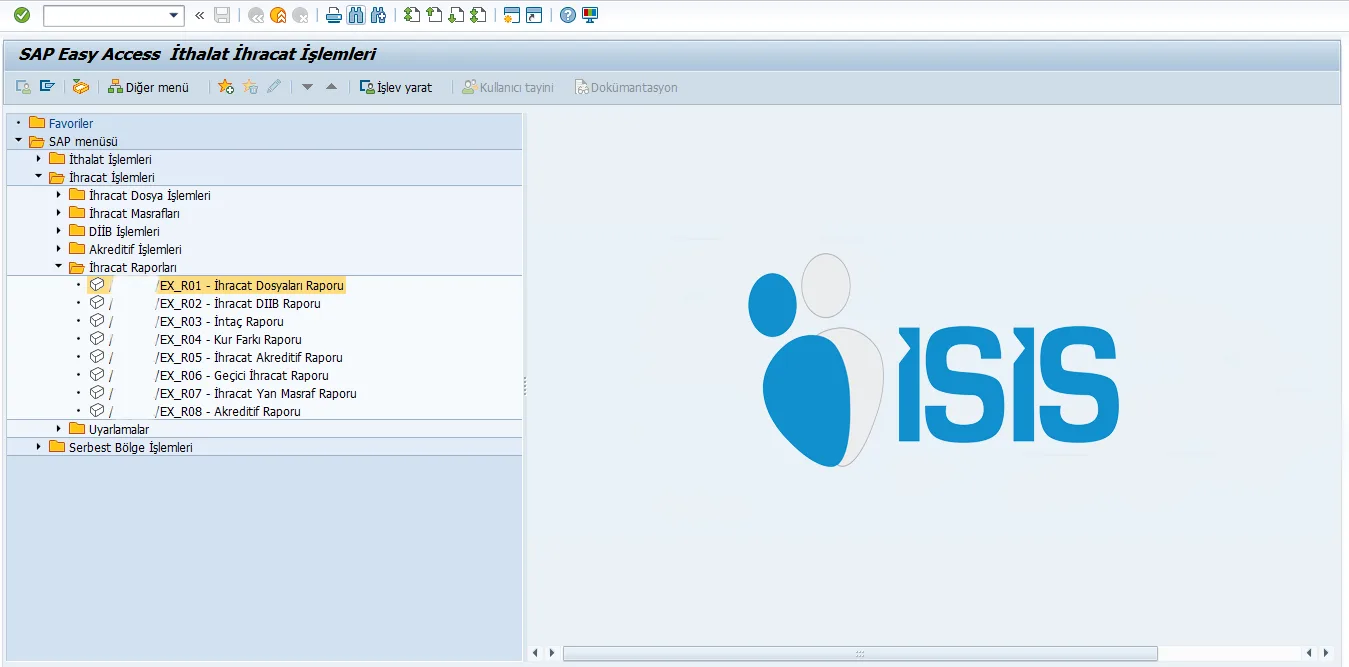Click the İşlev yarat button
1349x667 pixels.
pos(396,87)
